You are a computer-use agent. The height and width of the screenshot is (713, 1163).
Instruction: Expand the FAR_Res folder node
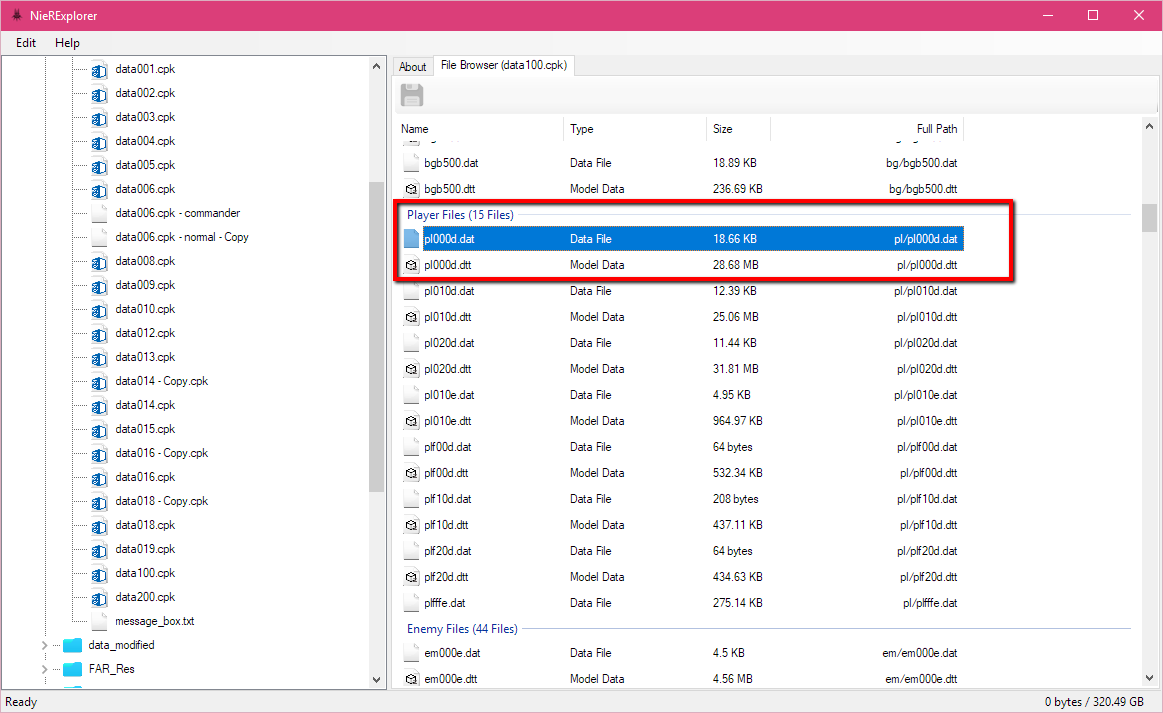click(45, 669)
